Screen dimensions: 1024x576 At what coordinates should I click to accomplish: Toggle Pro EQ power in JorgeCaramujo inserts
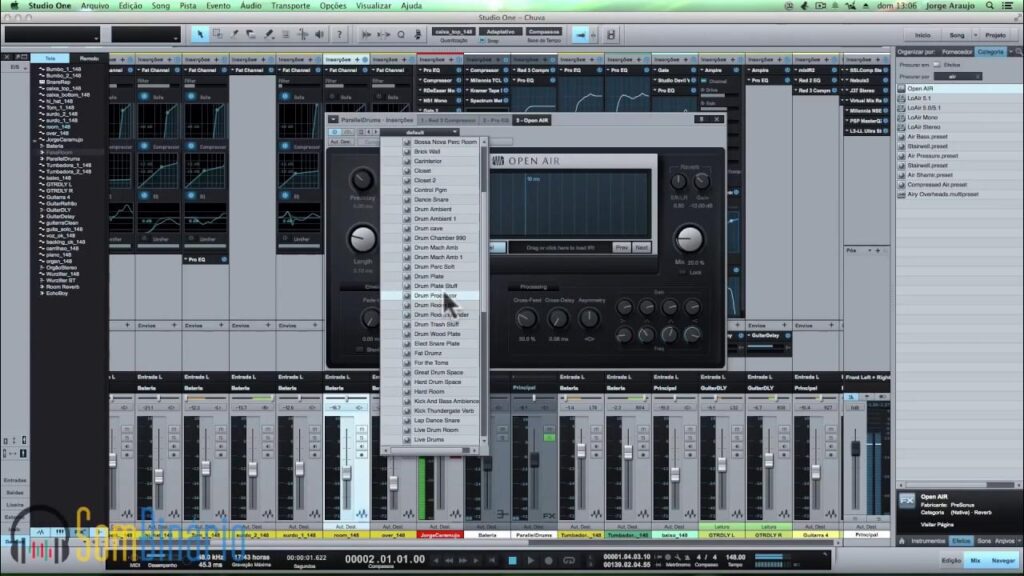458,70
